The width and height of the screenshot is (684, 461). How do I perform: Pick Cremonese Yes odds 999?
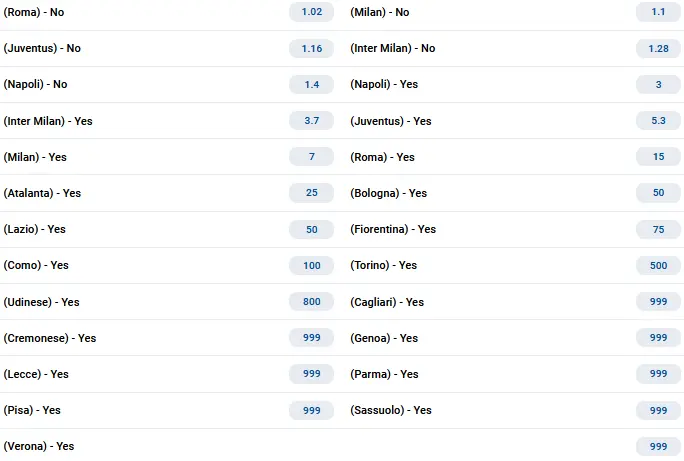tap(311, 338)
